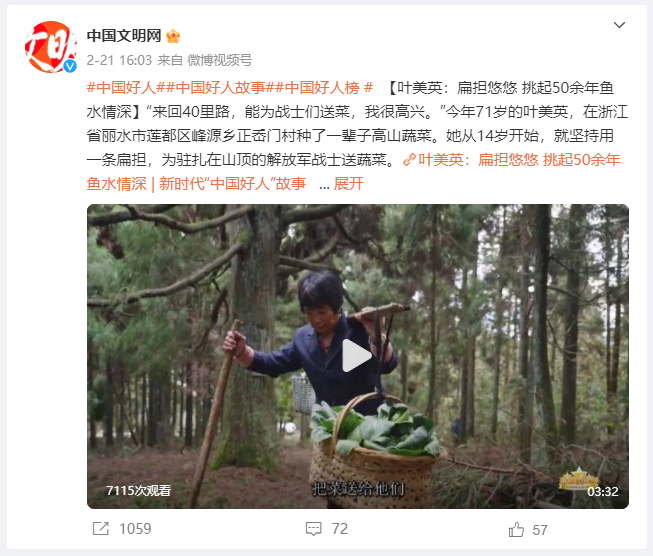Open the #中国好人故事# hashtag
The height and width of the screenshot is (556, 653).
pyautogui.click(x=219, y=88)
